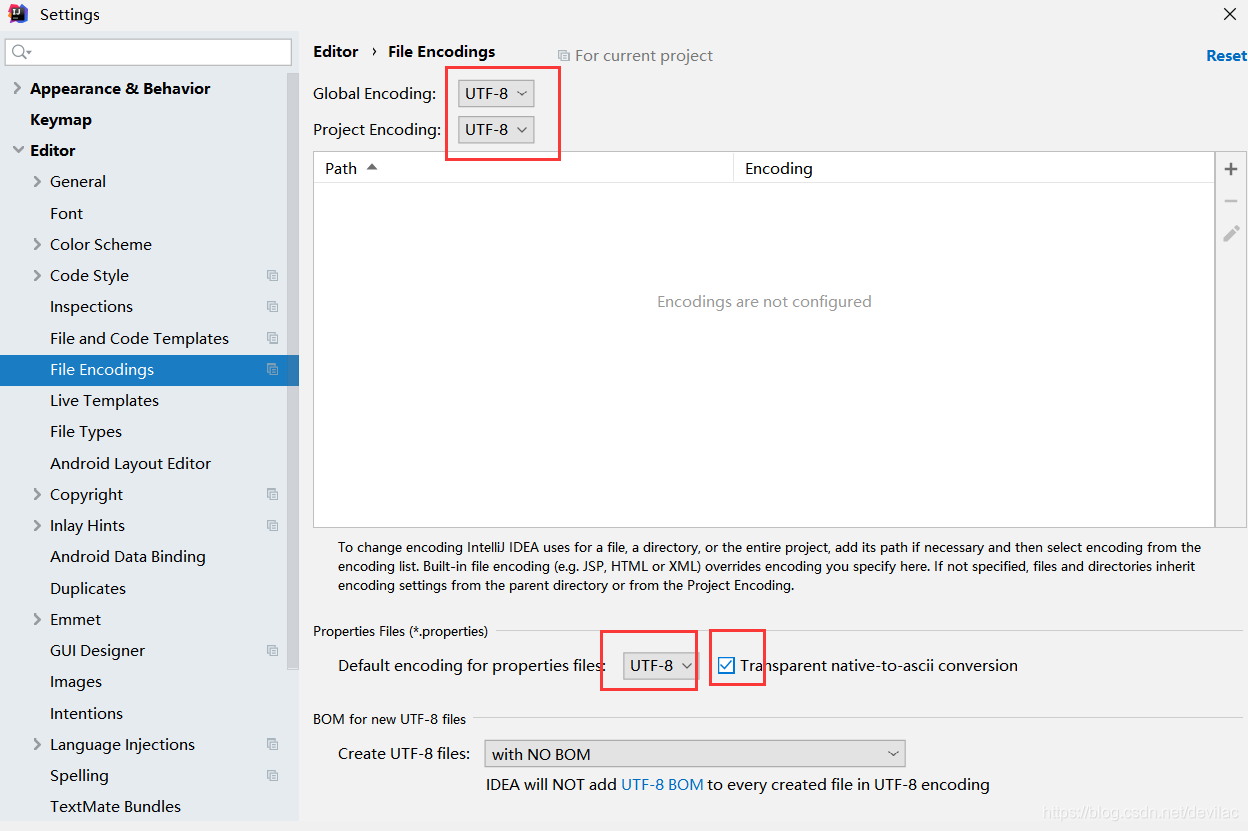The width and height of the screenshot is (1248, 831).
Task: Click project-level icon next to File and Code Templates
Action: (272, 338)
